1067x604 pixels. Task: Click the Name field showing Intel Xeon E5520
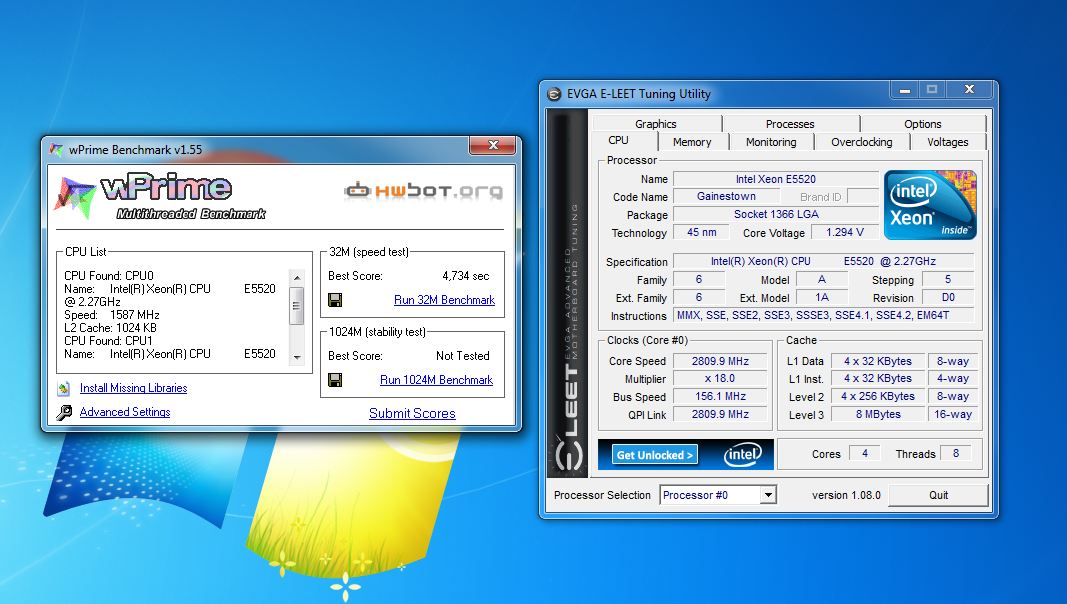[776, 179]
